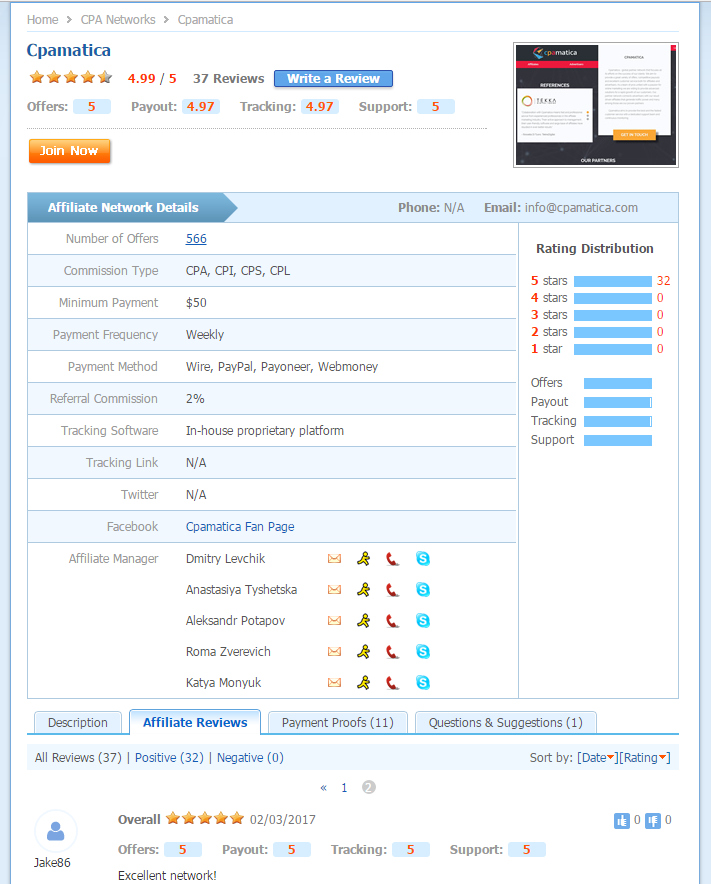Thumbs down Jake86's review
This screenshot has width=711, height=884.
tap(653, 821)
